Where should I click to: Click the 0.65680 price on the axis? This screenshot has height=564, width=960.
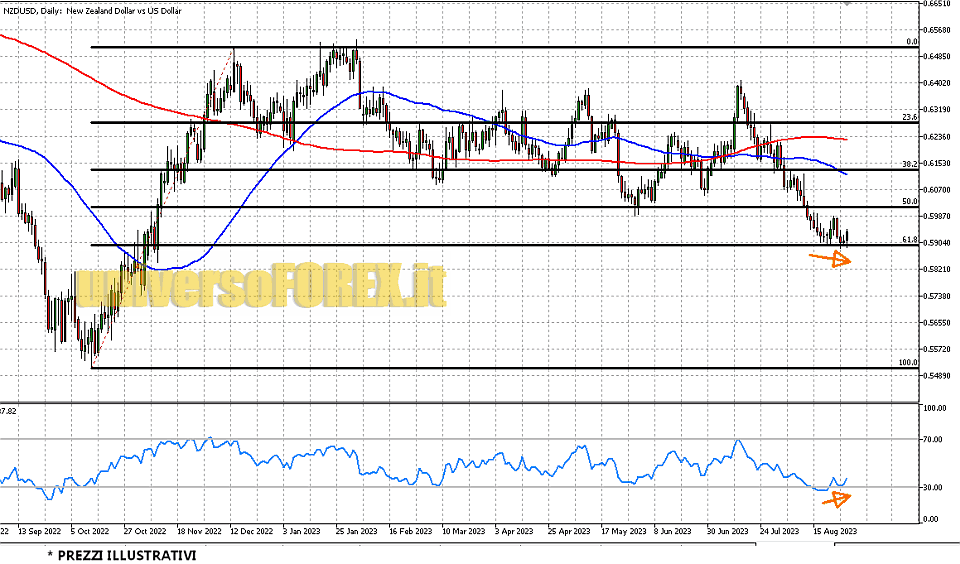(938, 29)
